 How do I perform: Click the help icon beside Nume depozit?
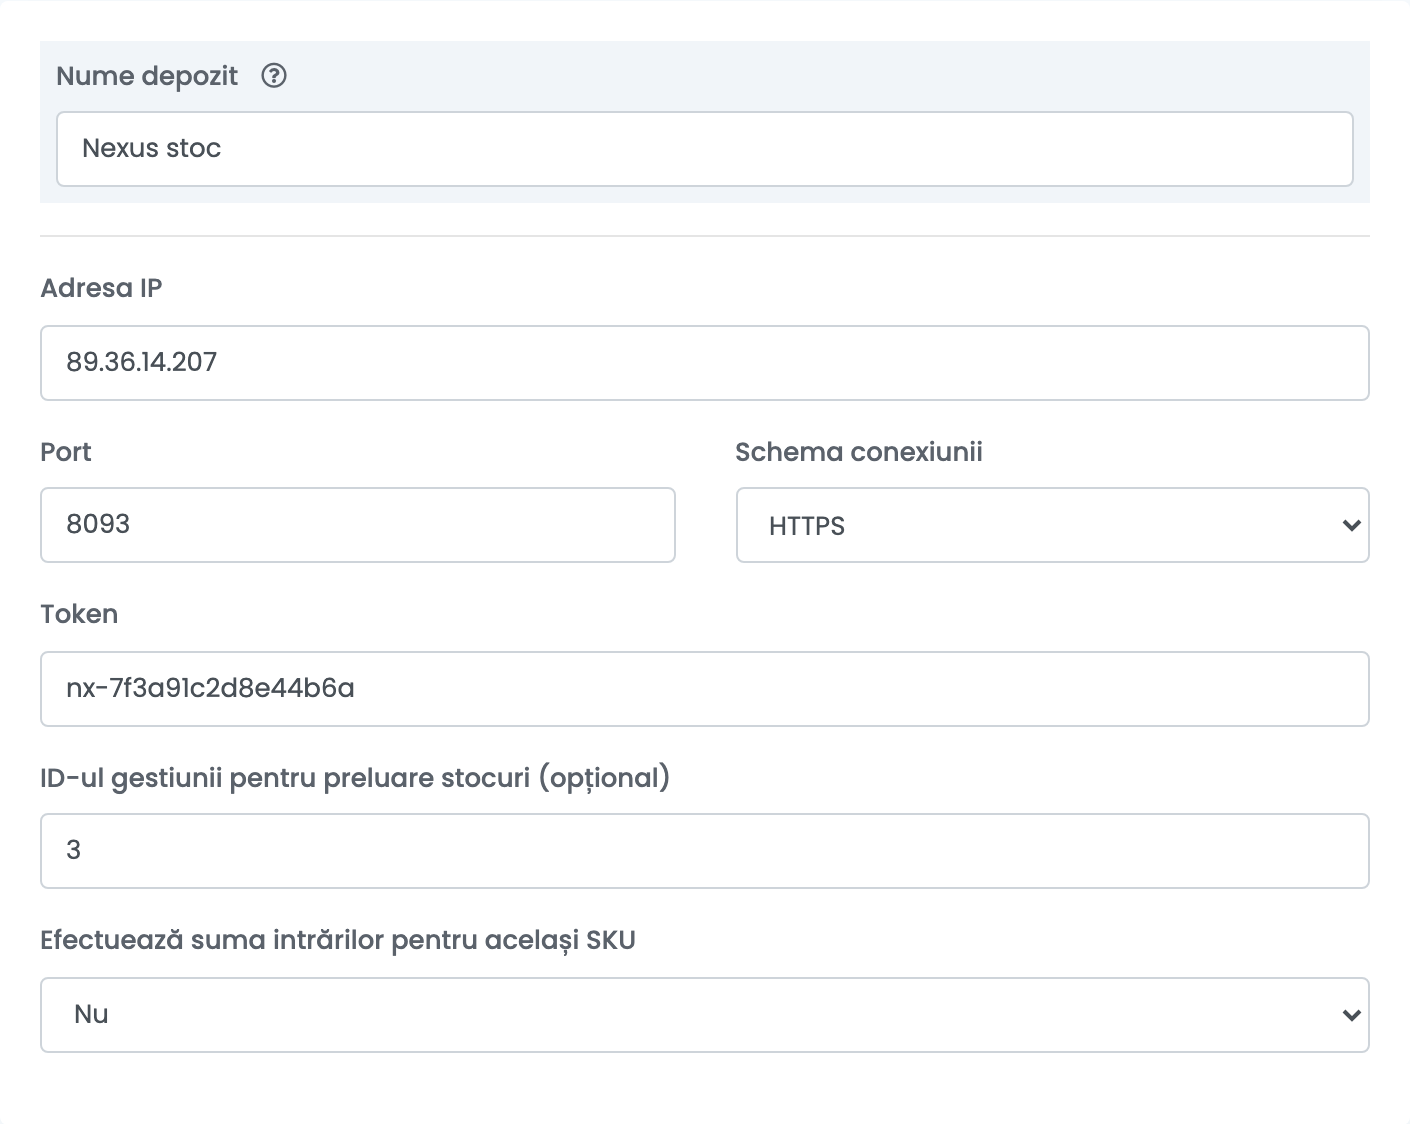click(x=274, y=76)
